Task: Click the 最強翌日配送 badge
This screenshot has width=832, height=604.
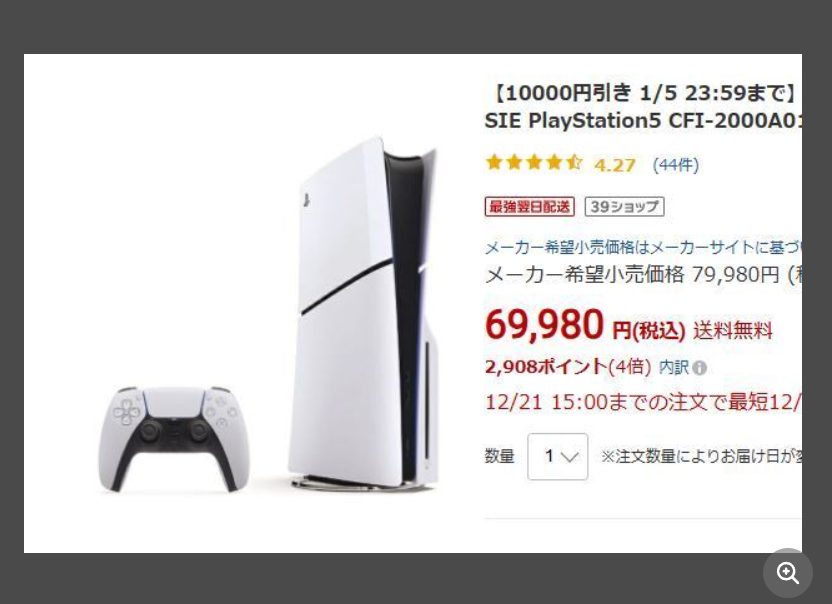Action: 530,206
